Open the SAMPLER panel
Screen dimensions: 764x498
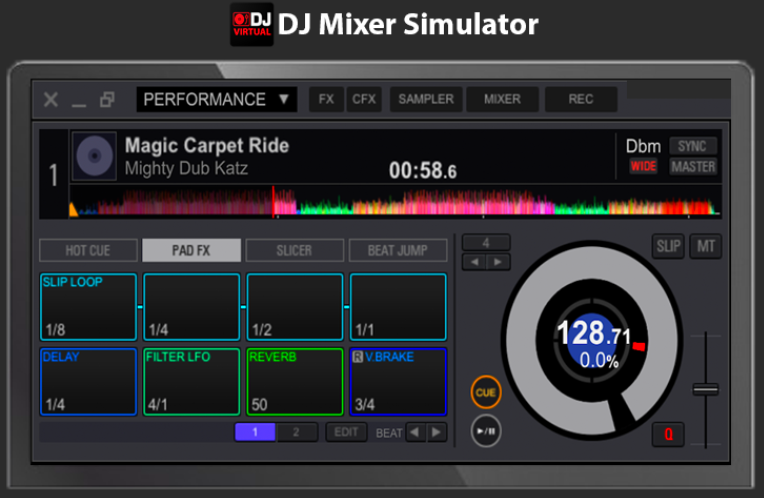click(x=425, y=99)
